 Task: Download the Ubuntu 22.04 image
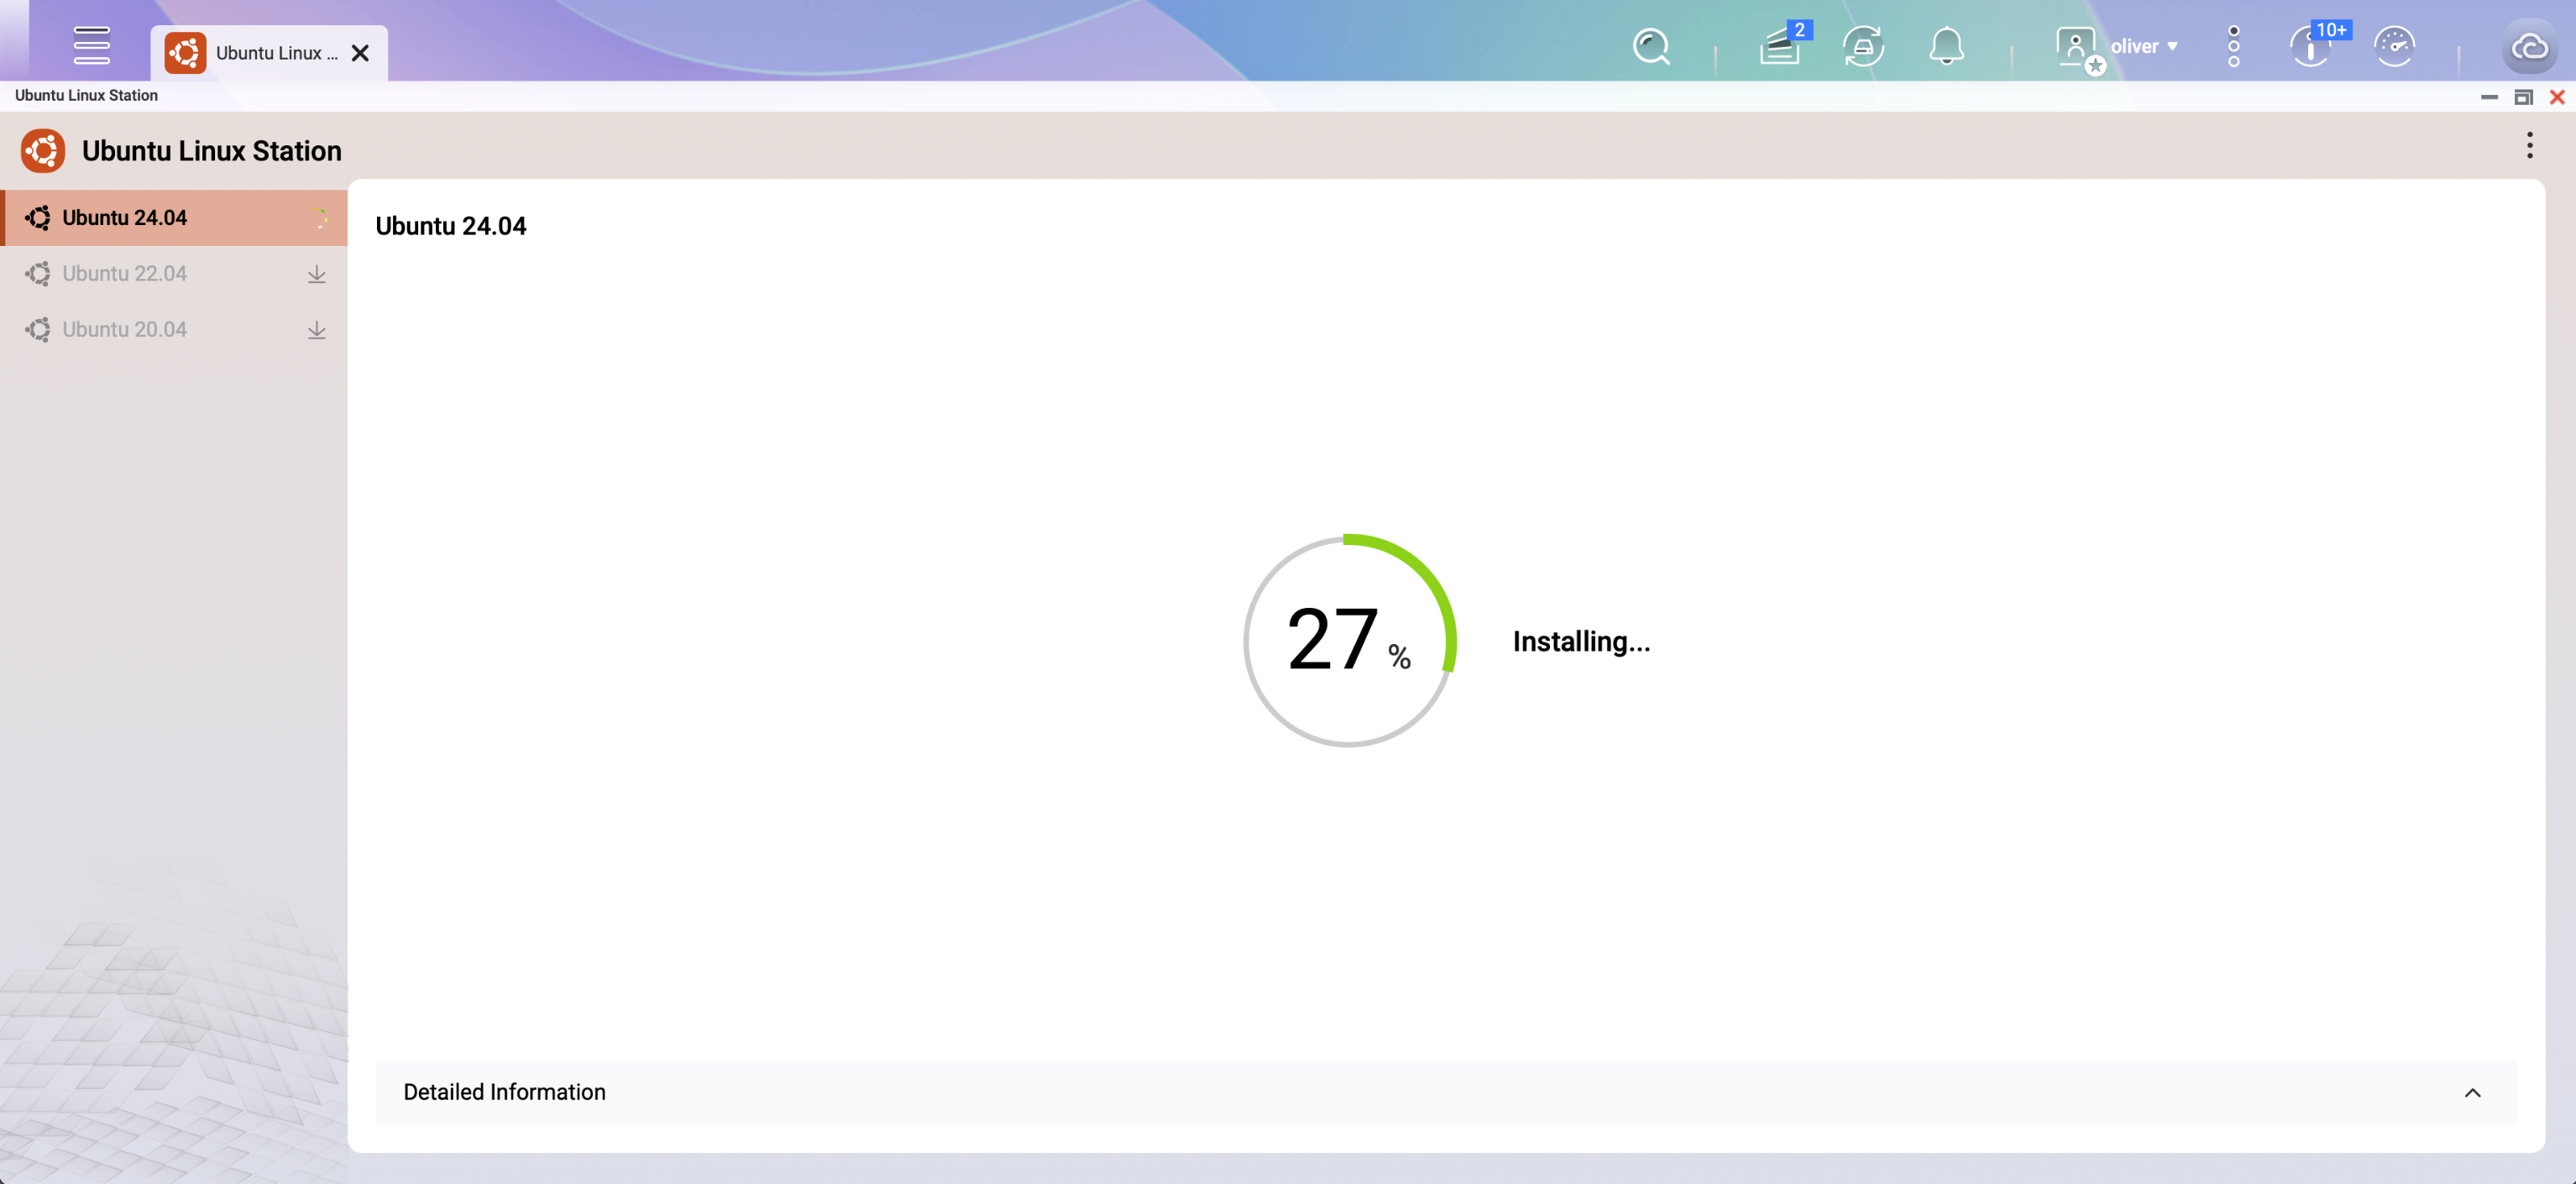(317, 274)
